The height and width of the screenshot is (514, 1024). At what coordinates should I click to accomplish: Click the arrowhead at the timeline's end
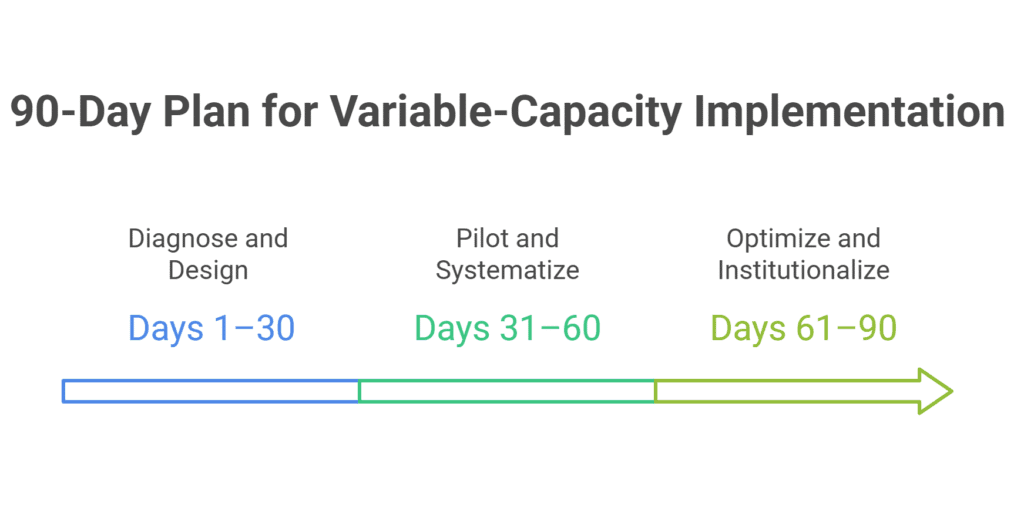(936, 391)
